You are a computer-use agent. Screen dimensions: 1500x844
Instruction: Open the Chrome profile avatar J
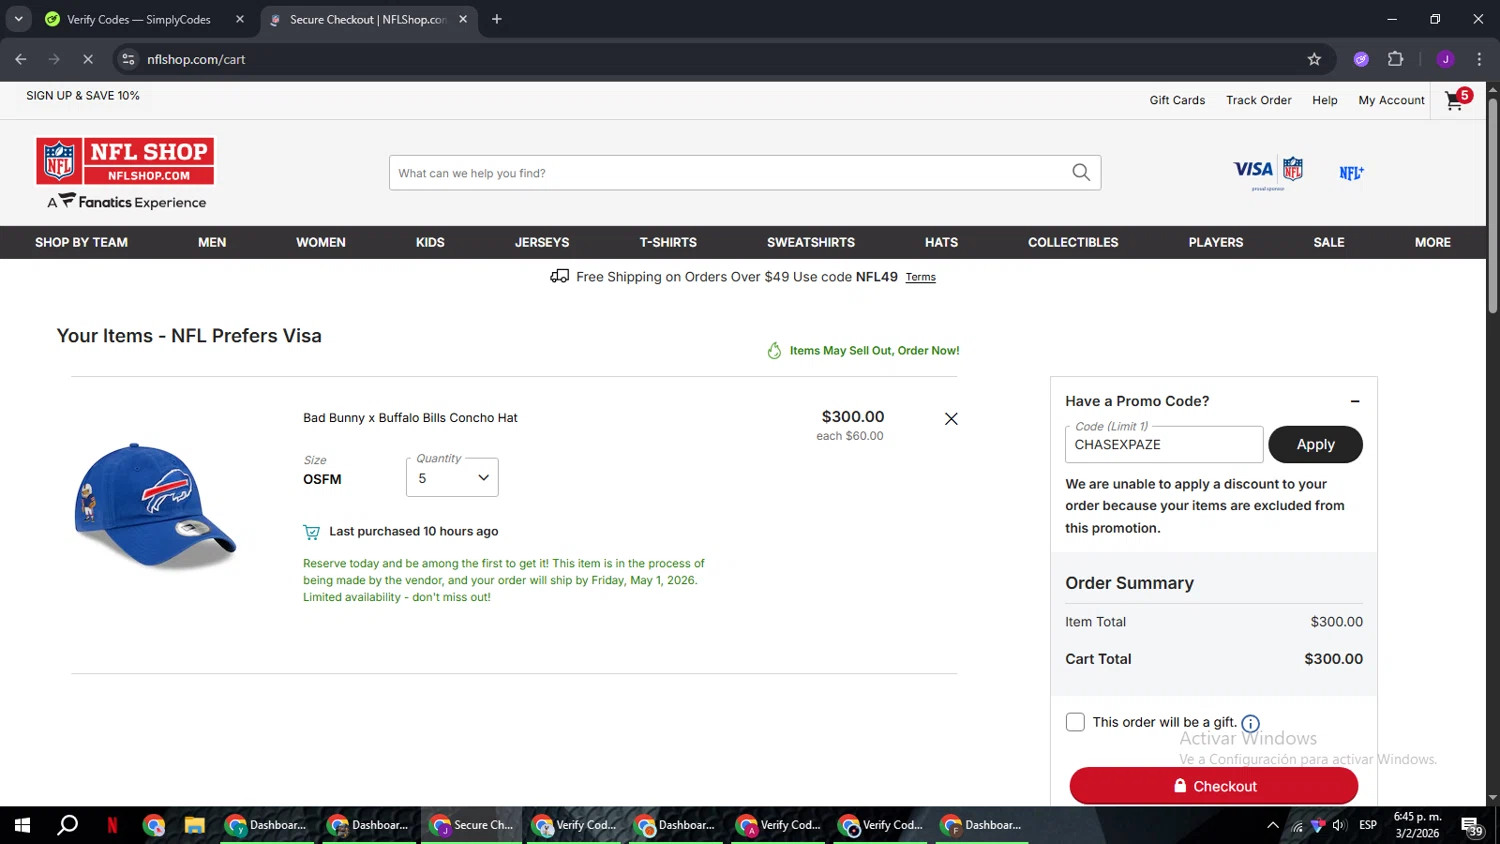pos(1445,59)
